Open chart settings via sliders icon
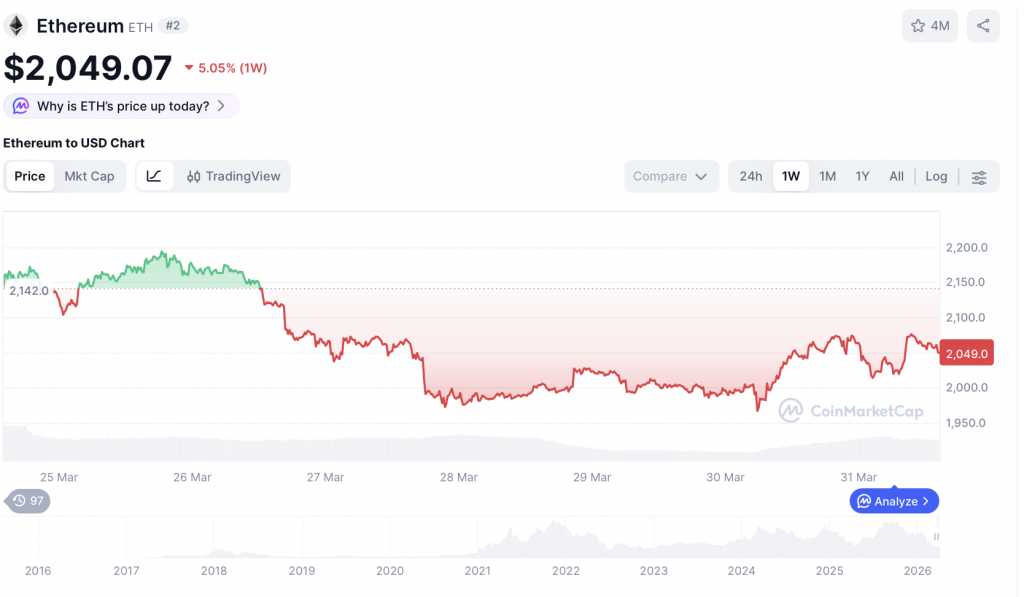 [978, 176]
